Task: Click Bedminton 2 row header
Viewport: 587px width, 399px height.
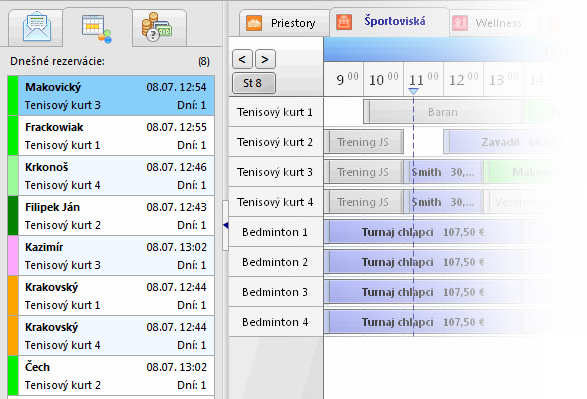Action: [x=276, y=262]
